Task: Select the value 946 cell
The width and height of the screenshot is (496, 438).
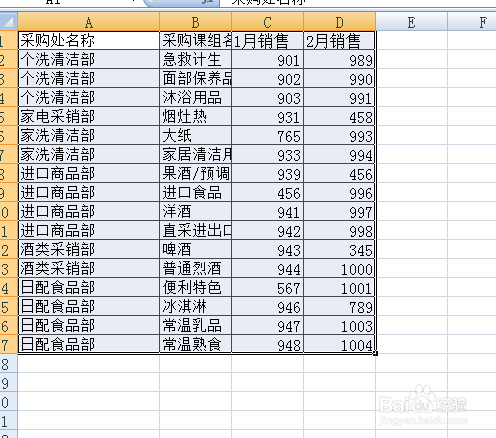Action: click(268, 307)
